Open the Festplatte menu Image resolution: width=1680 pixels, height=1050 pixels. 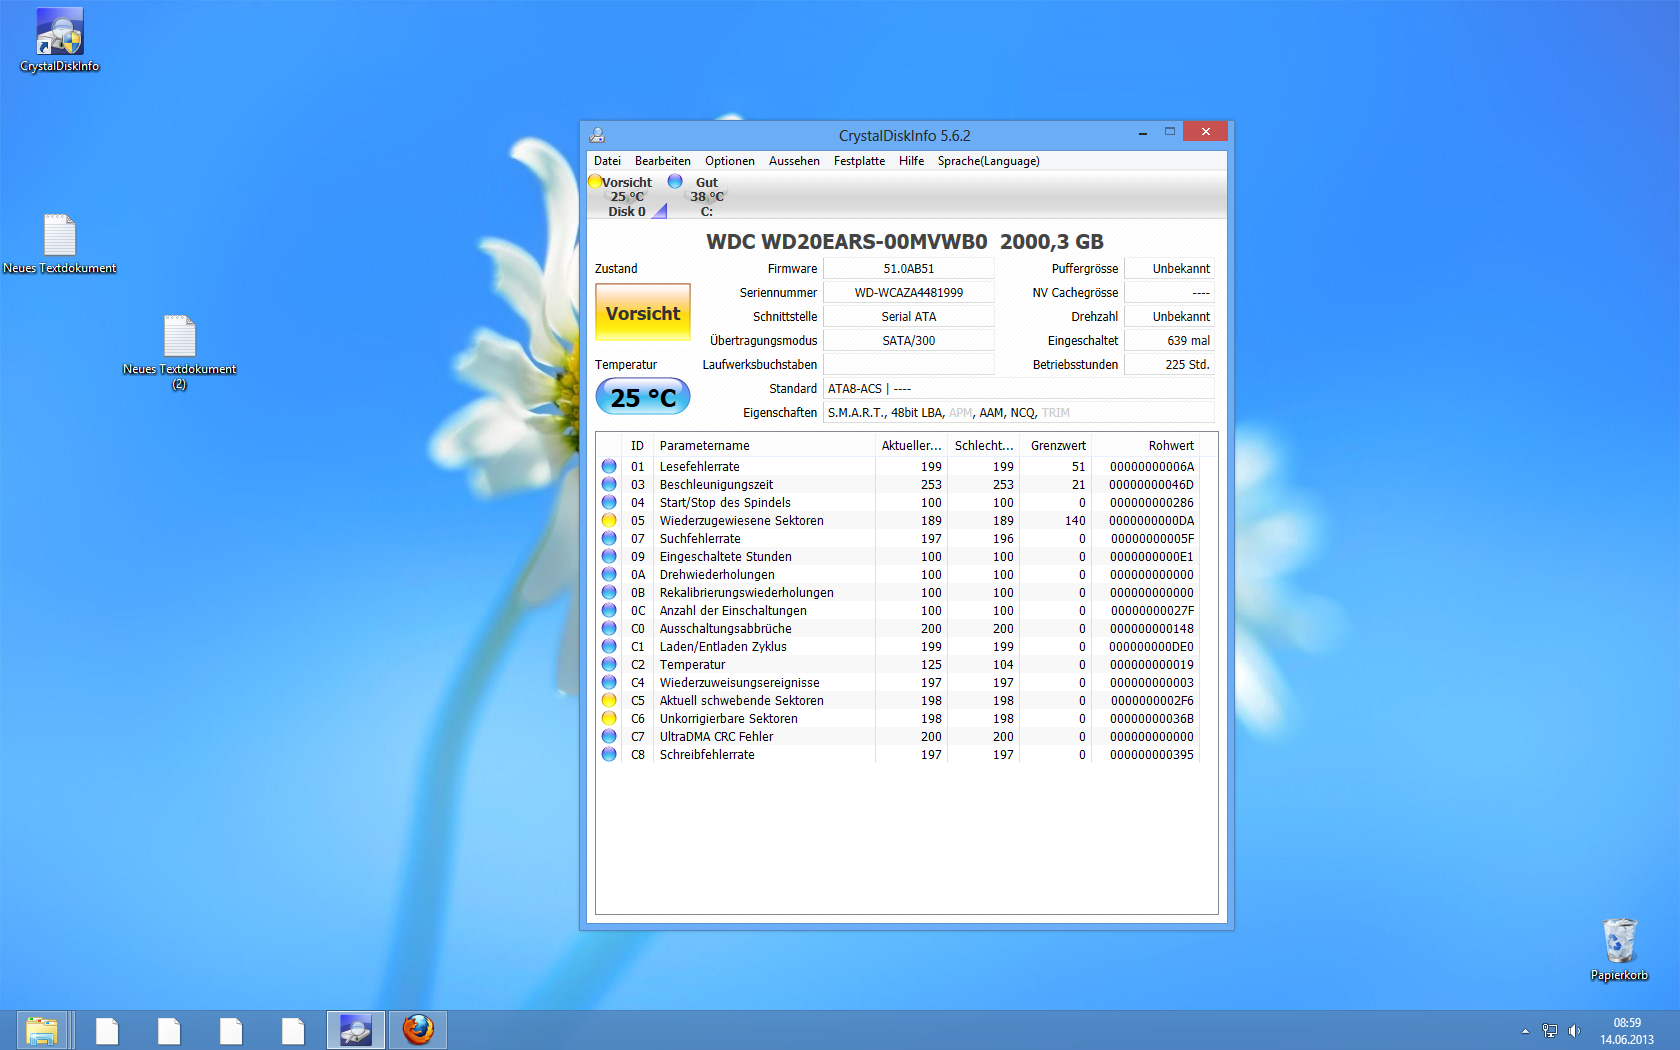[859, 161]
